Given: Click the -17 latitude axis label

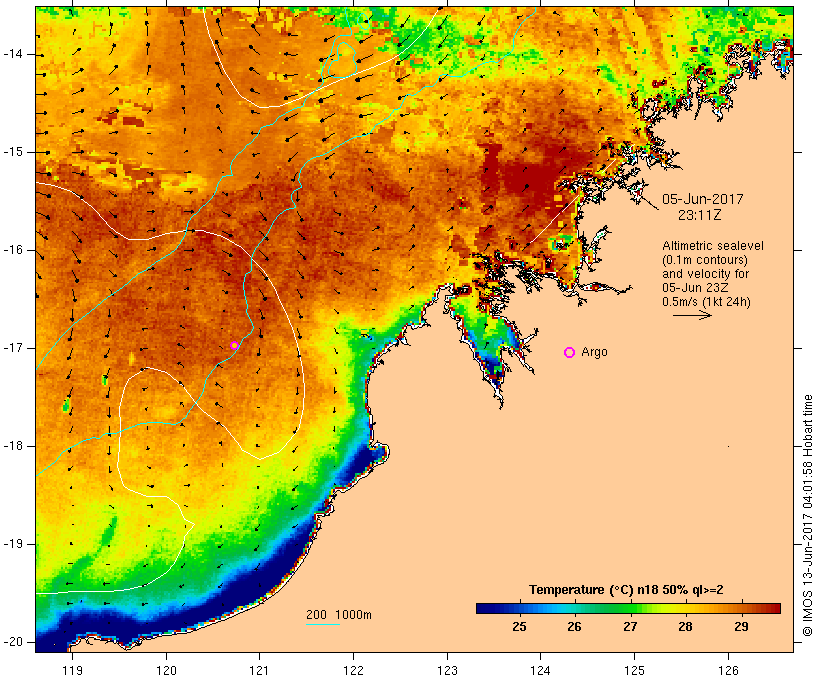Looking at the screenshot, I should point(13,348).
